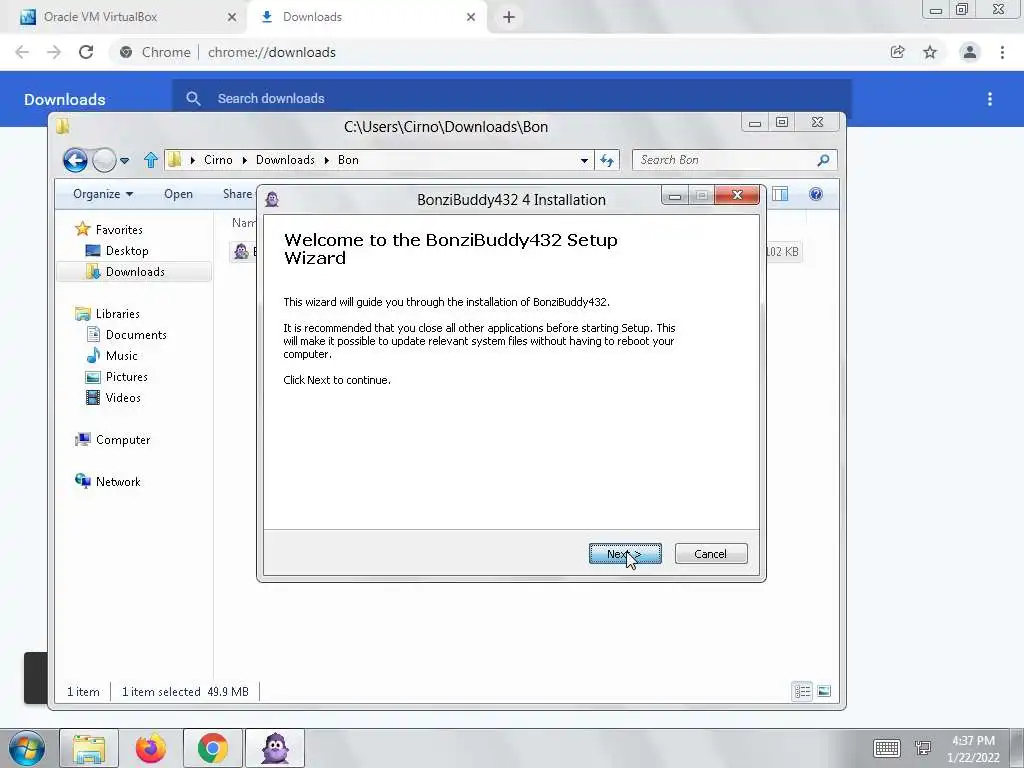Click the Search downloads field
Image resolution: width=1024 pixels, height=768 pixels.
coord(512,99)
